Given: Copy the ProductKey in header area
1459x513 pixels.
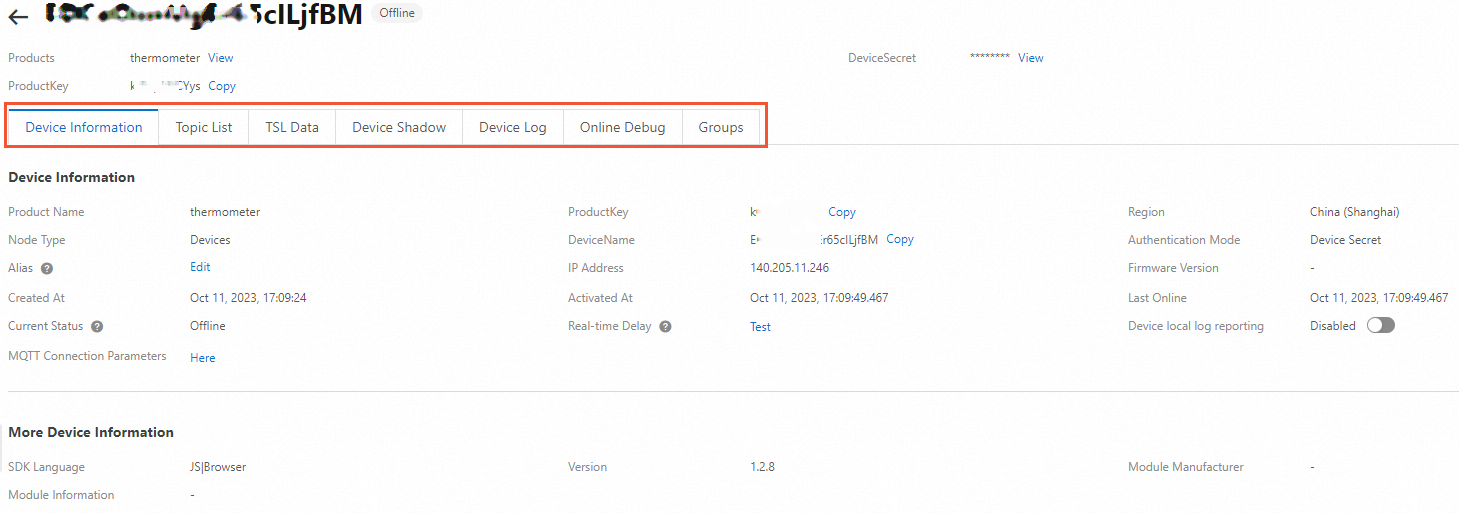Looking at the screenshot, I should pyautogui.click(x=222, y=86).
